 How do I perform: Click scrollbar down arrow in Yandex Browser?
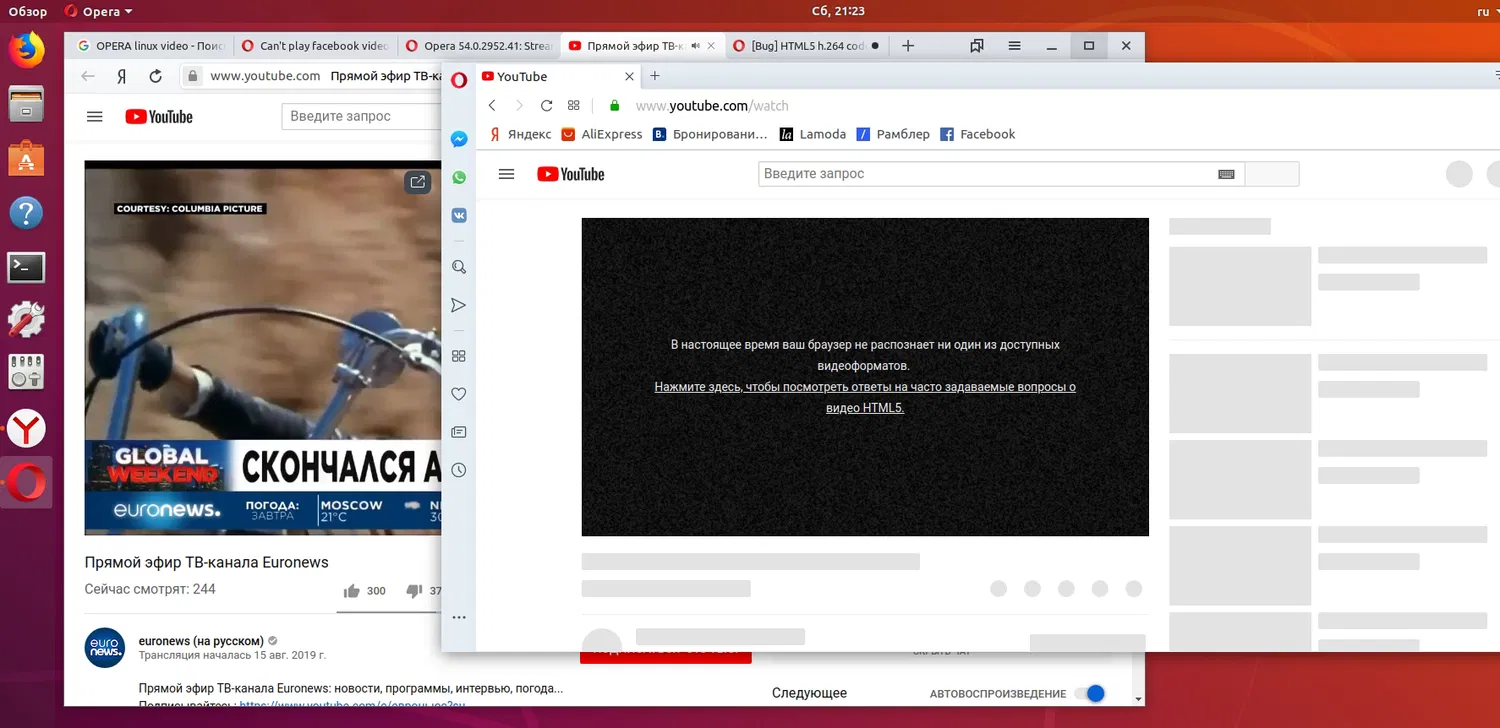pos(1138,698)
